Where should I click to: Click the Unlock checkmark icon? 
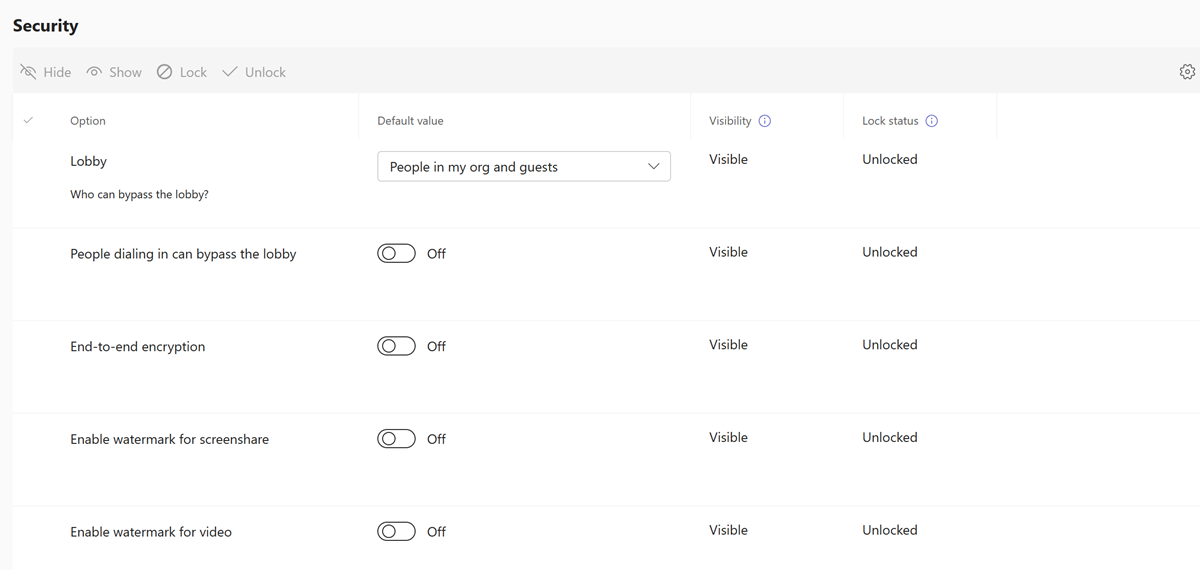point(230,72)
